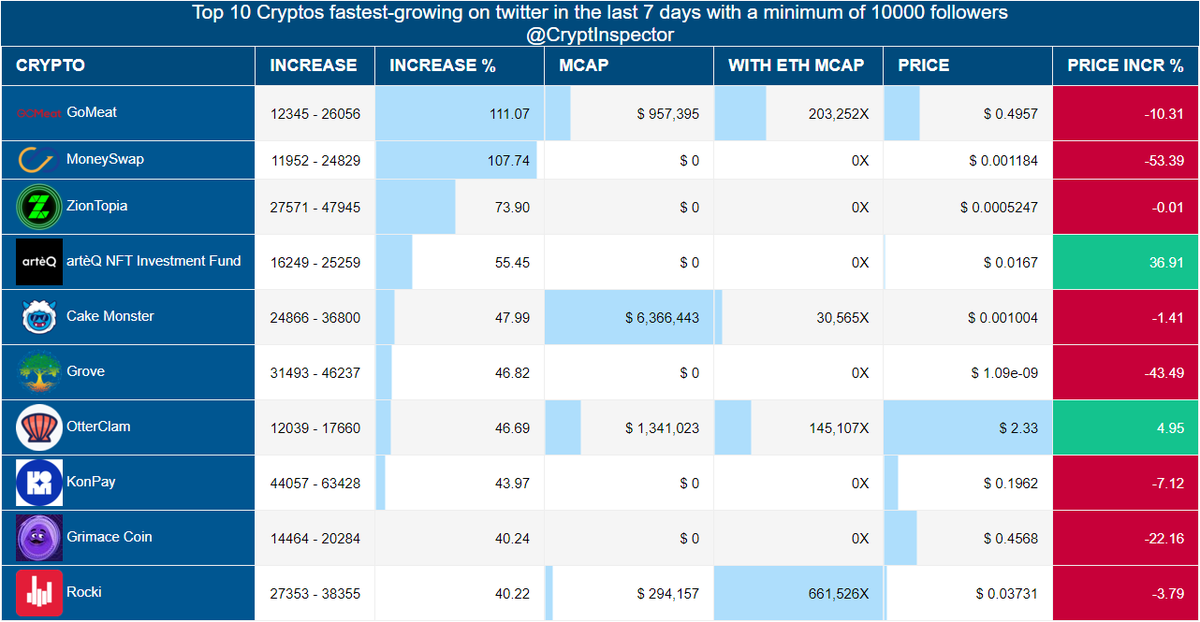The width and height of the screenshot is (1200, 622).
Task: Click the KonPay blue logo
Action: 39,482
